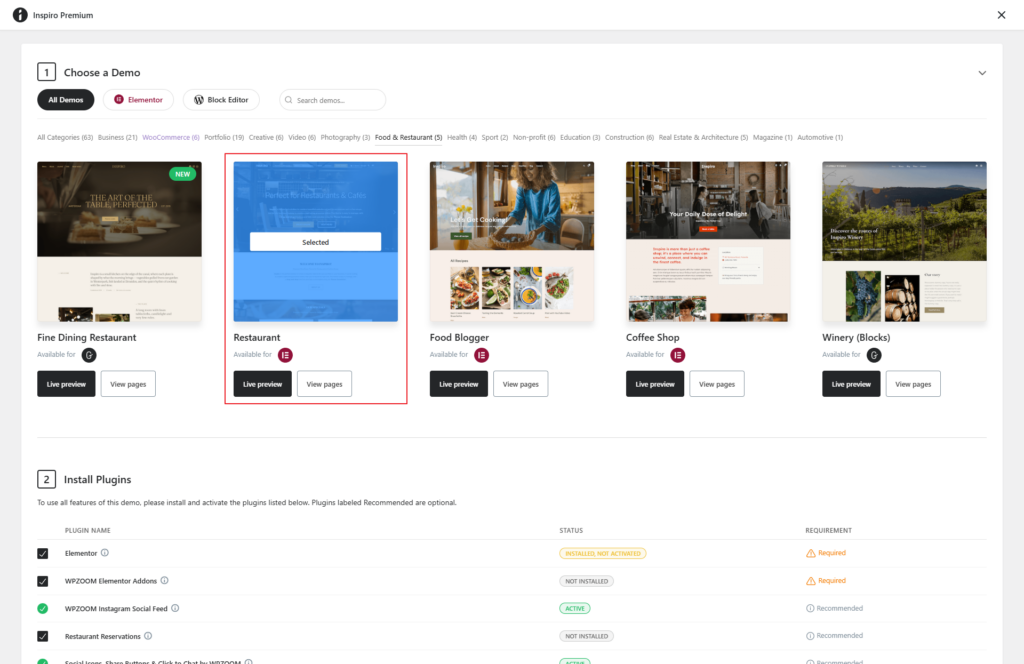This screenshot has height=664, width=1024.
Task: Click Recommended info icon for Restaurant Reservations
Action: [810, 636]
